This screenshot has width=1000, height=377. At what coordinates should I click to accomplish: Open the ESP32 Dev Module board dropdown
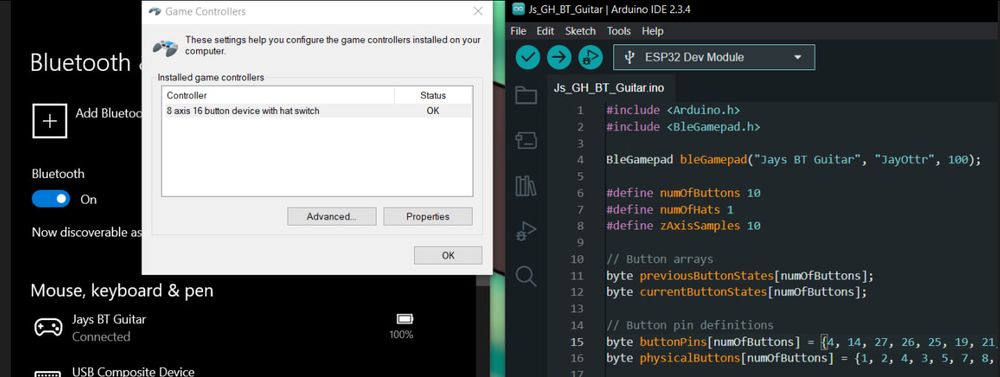[x=714, y=57]
